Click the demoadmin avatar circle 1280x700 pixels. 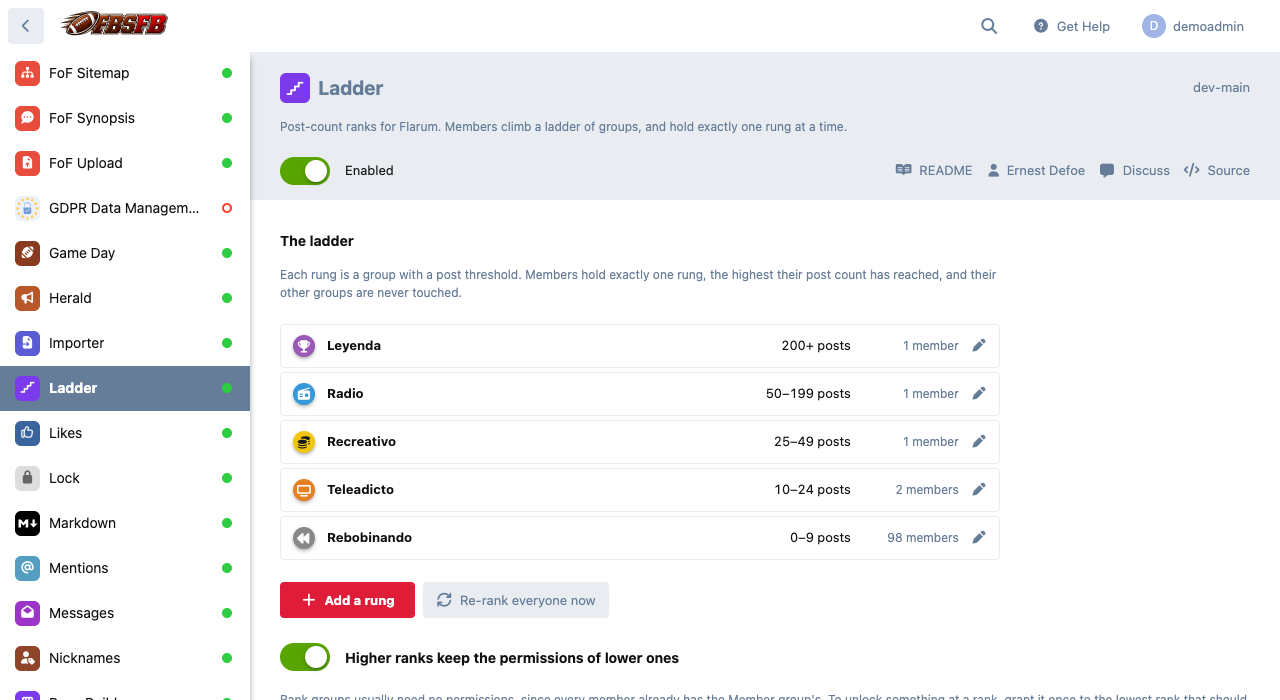click(x=1154, y=26)
